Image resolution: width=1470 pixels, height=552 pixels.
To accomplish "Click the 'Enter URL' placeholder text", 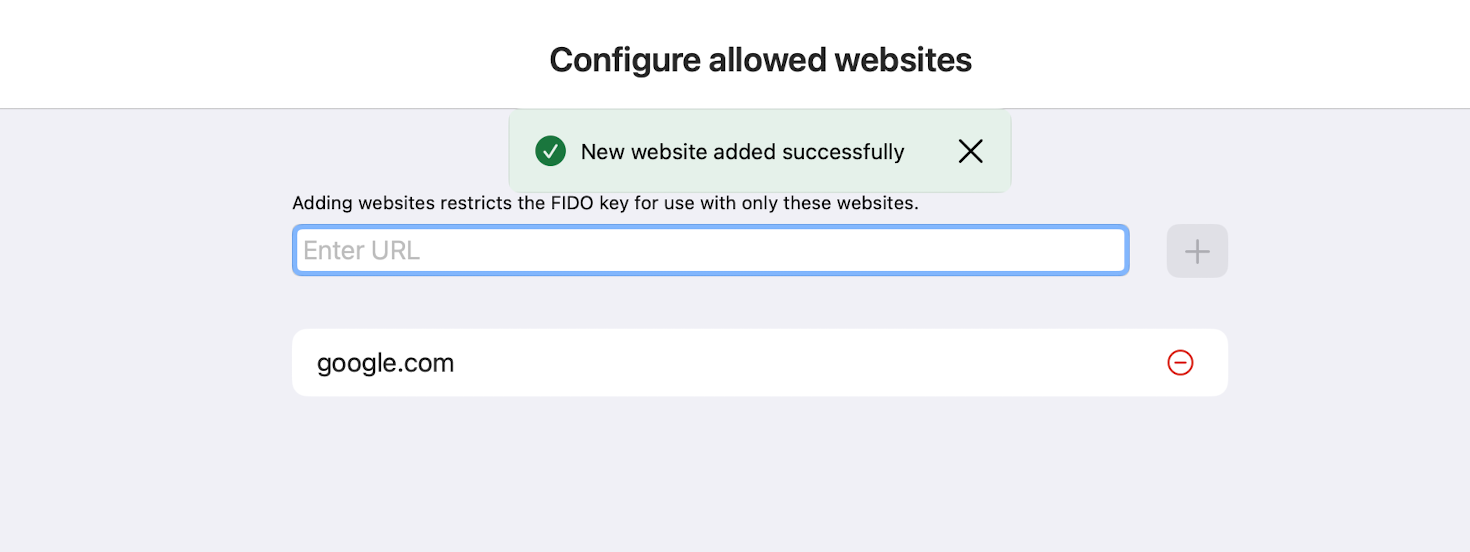I will 361,250.
